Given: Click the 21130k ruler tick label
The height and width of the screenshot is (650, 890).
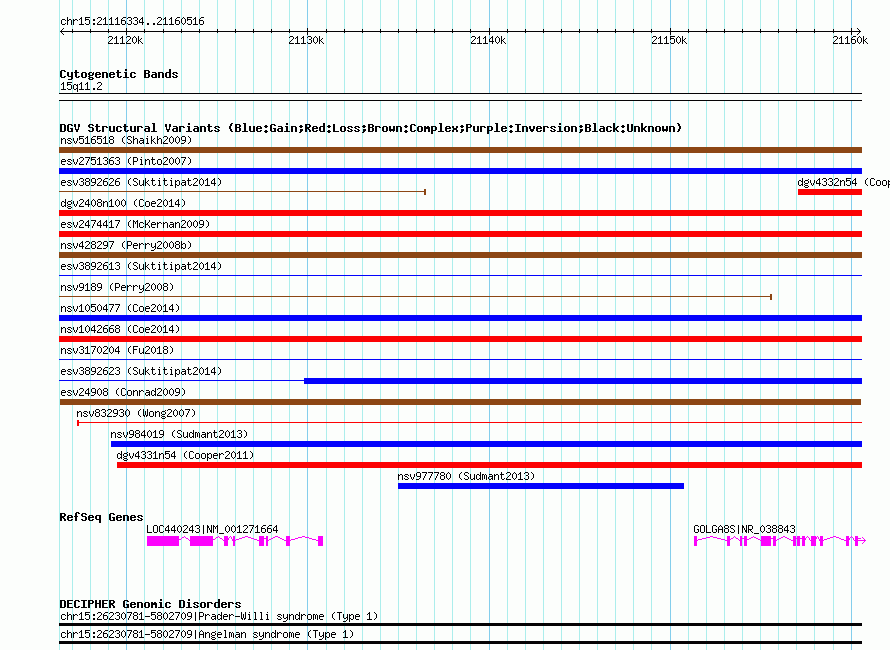Looking at the screenshot, I should (x=307, y=40).
